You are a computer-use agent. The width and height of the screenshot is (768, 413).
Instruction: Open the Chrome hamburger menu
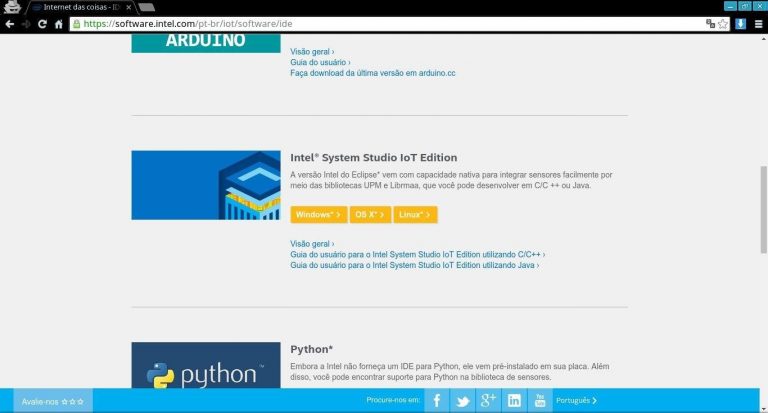pyautogui.click(x=757, y=23)
